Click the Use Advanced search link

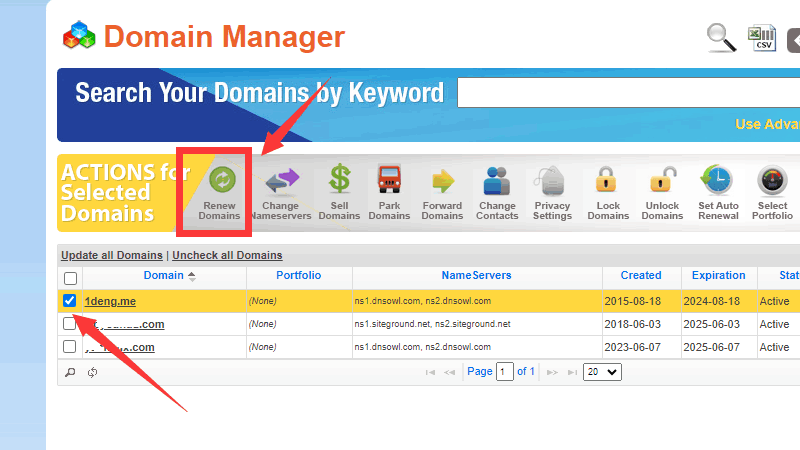[767, 124]
